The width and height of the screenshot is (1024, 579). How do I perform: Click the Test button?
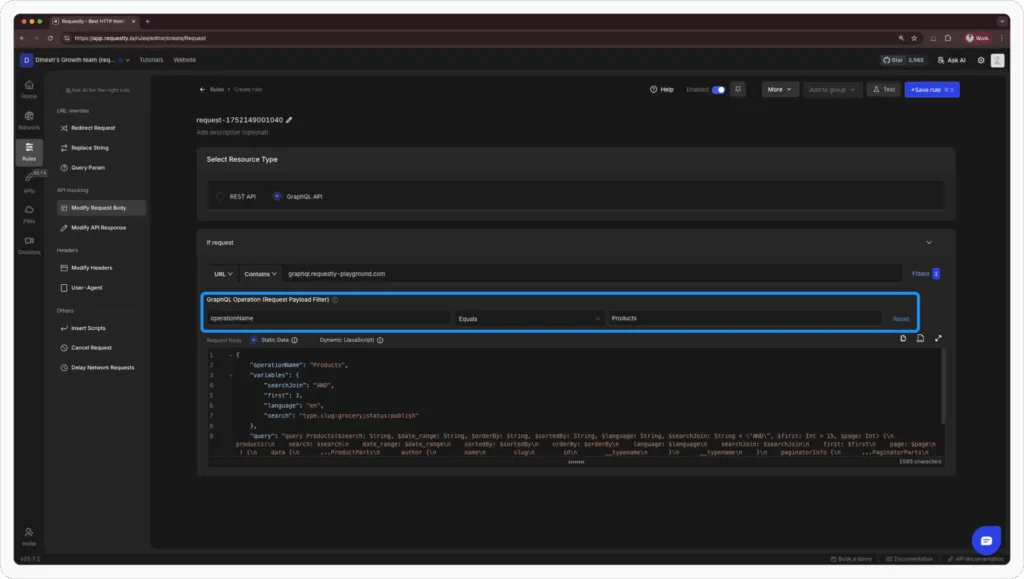pyautogui.click(x=884, y=89)
